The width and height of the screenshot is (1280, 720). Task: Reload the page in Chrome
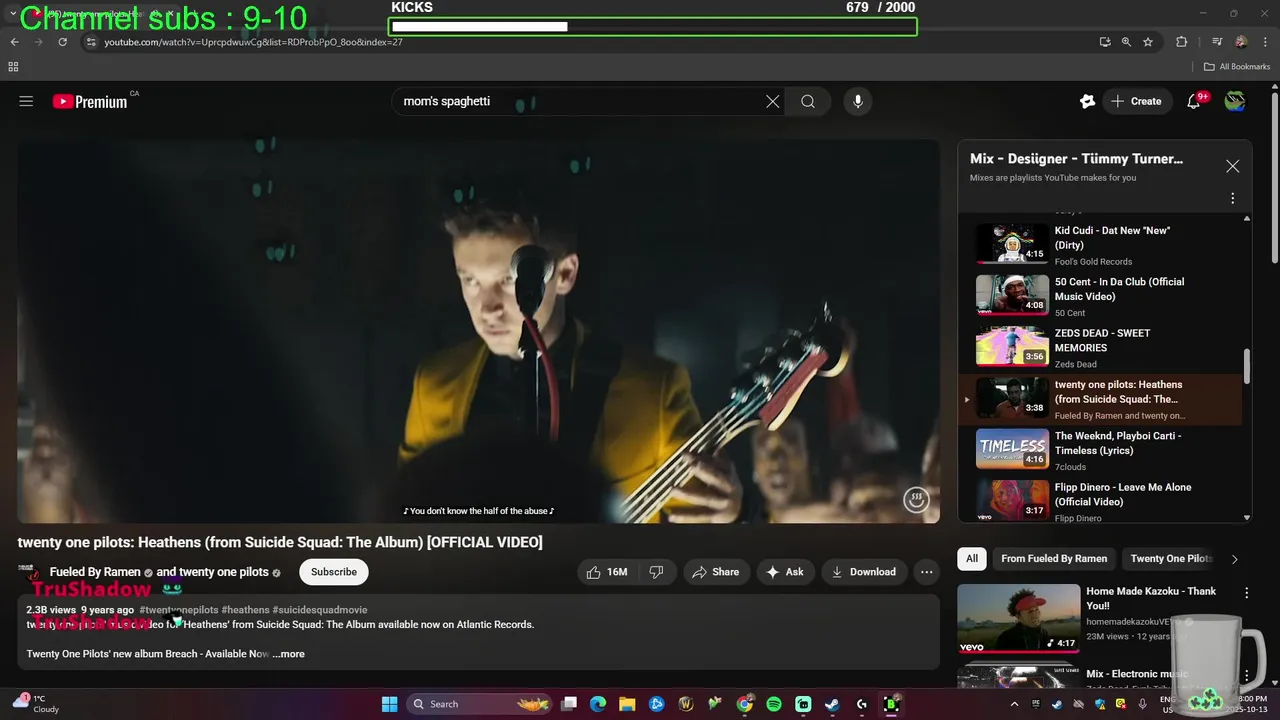(62, 42)
